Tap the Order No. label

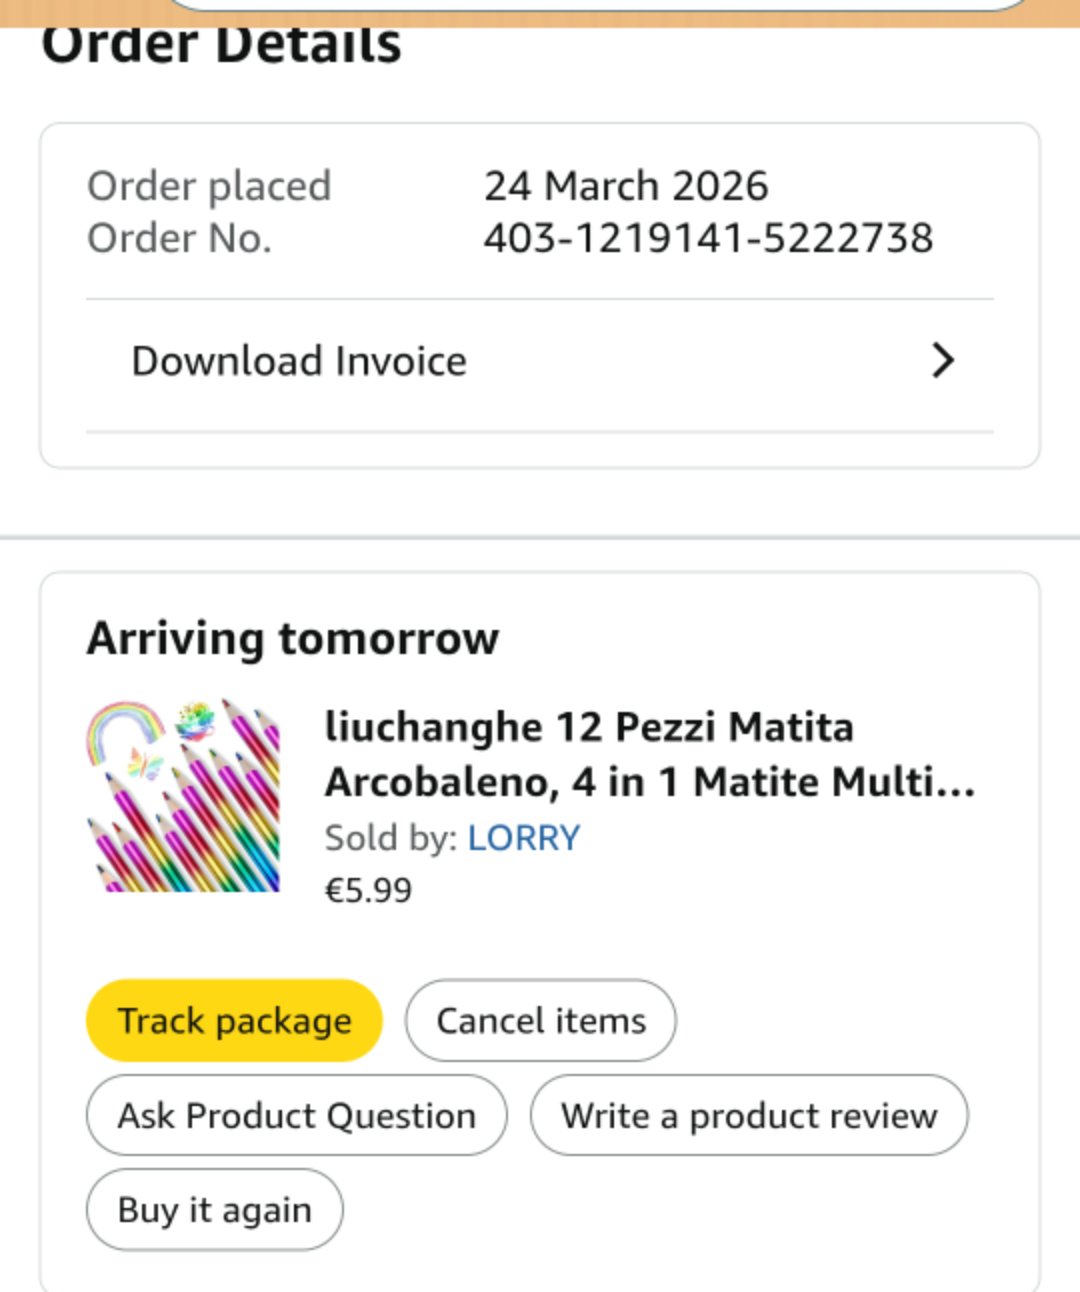tap(179, 239)
